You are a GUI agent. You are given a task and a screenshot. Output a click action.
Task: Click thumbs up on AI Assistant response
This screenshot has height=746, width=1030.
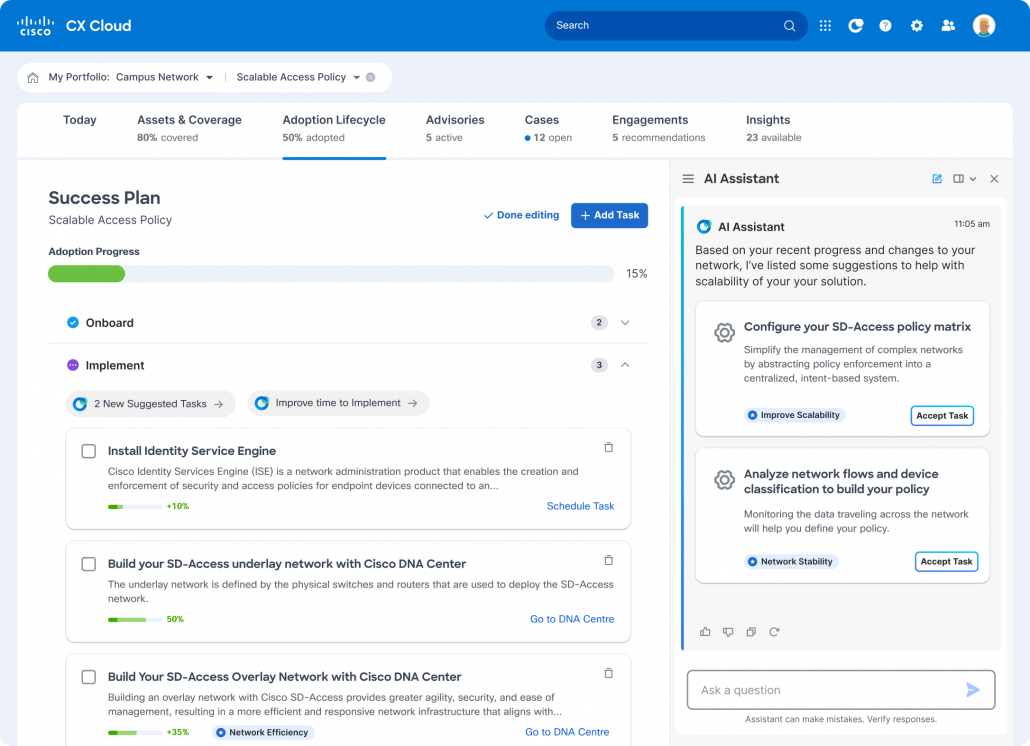tap(705, 632)
